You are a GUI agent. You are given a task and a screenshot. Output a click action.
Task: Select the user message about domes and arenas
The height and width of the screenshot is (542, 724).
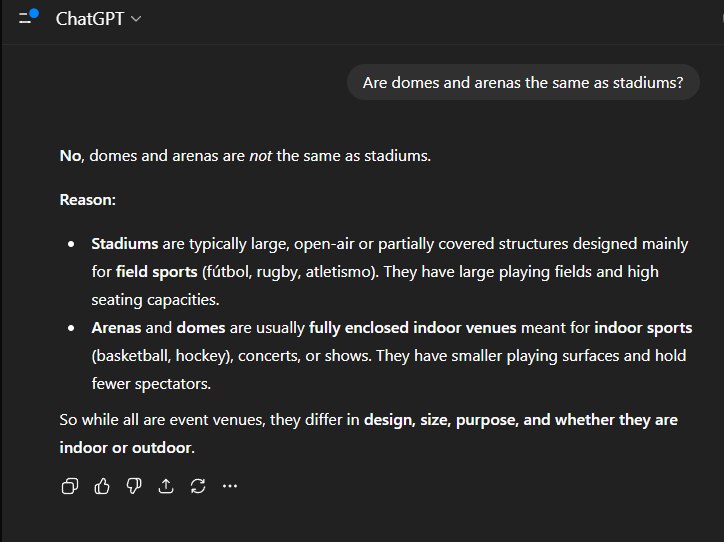pos(523,83)
